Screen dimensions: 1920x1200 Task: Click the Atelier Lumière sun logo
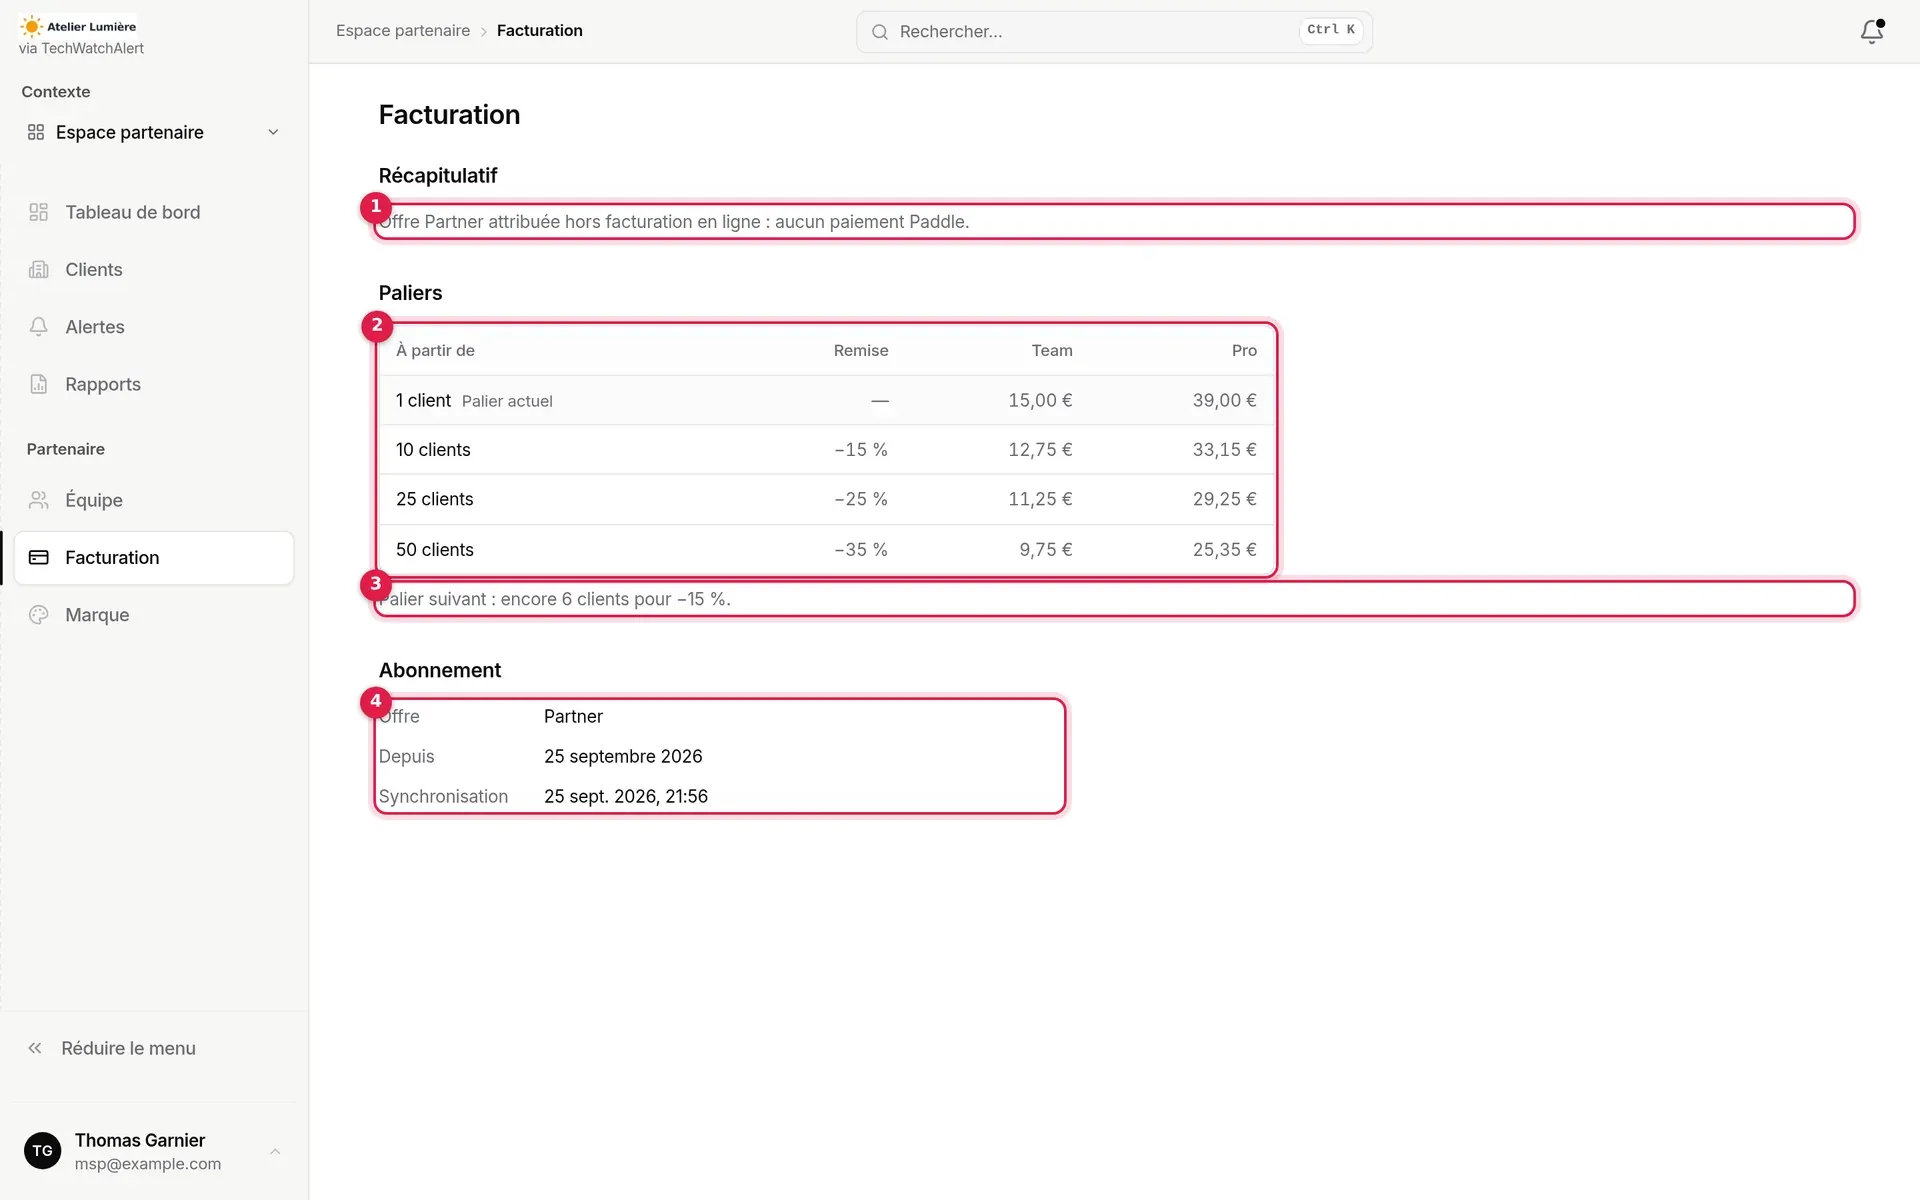pos(32,27)
